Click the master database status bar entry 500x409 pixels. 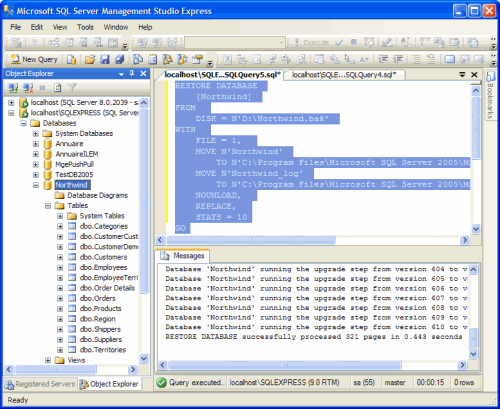tap(395, 383)
